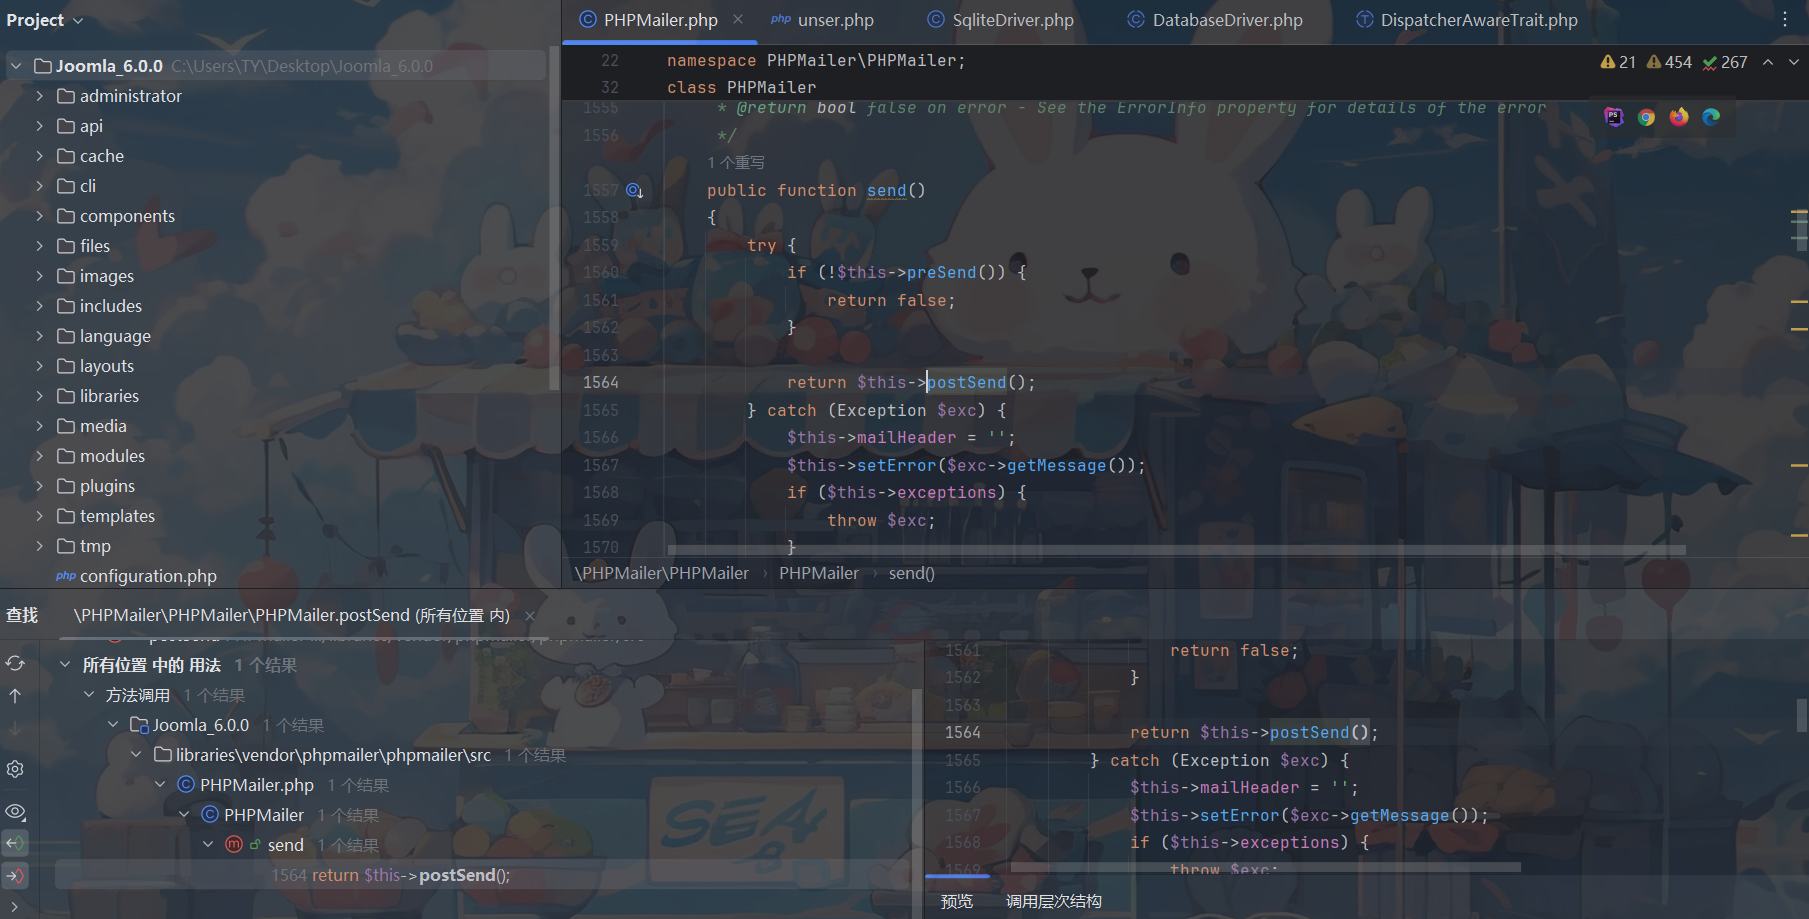Refresh find usages results
This screenshot has width=1809, height=919.
pos(15,663)
